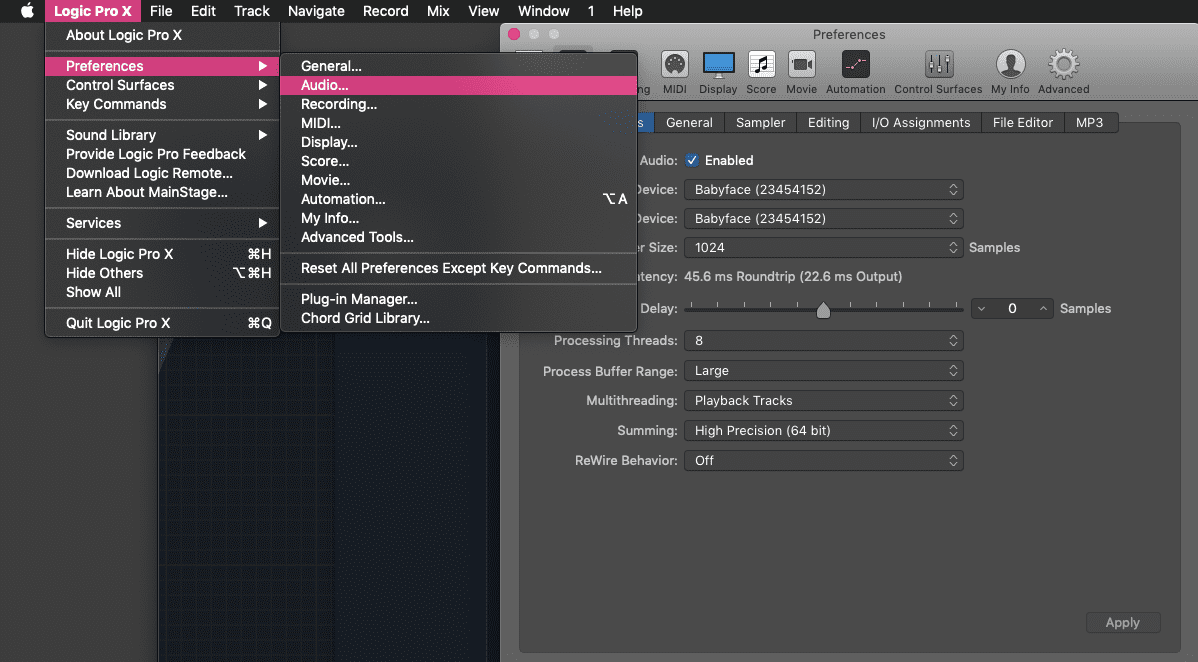Open the File menu
Viewport: 1198px width, 662px height.
[x=160, y=11]
